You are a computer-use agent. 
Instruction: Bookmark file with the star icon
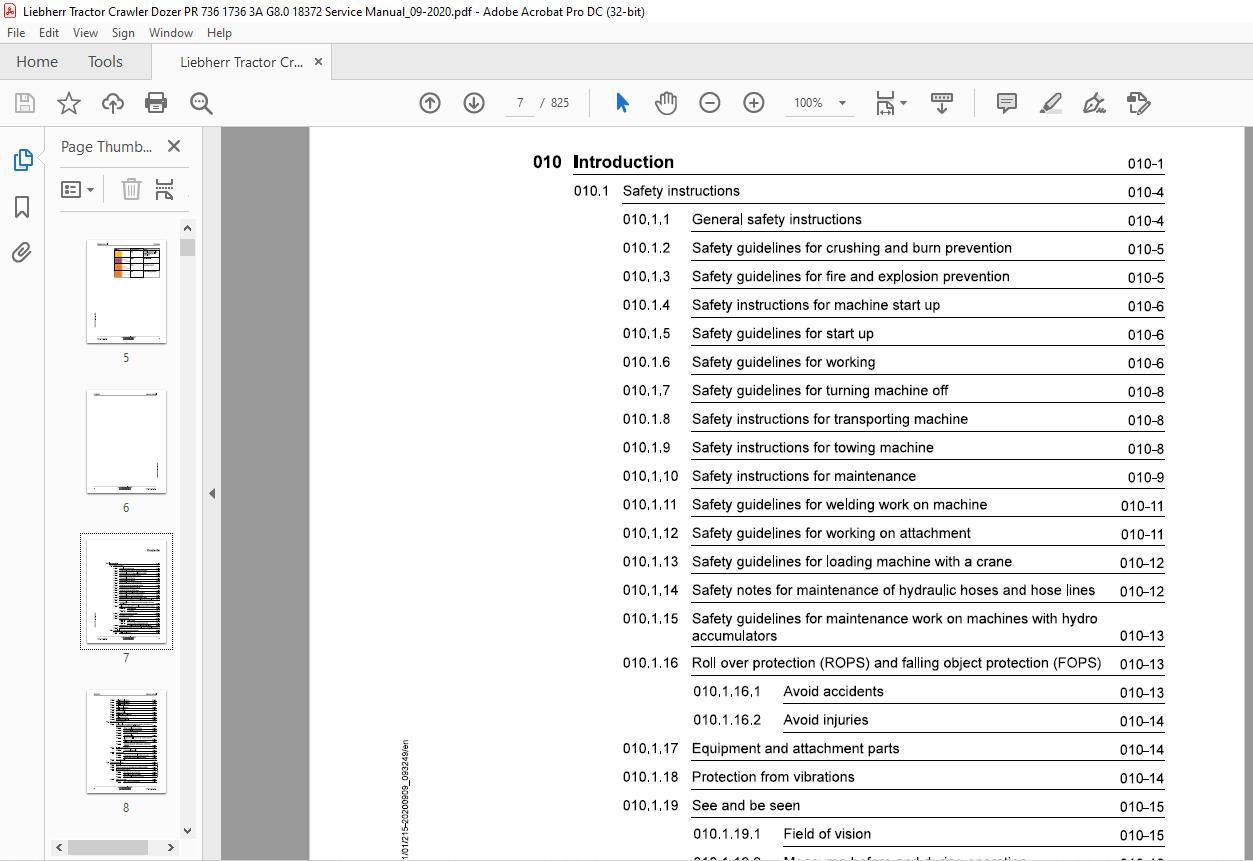(x=68, y=103)
